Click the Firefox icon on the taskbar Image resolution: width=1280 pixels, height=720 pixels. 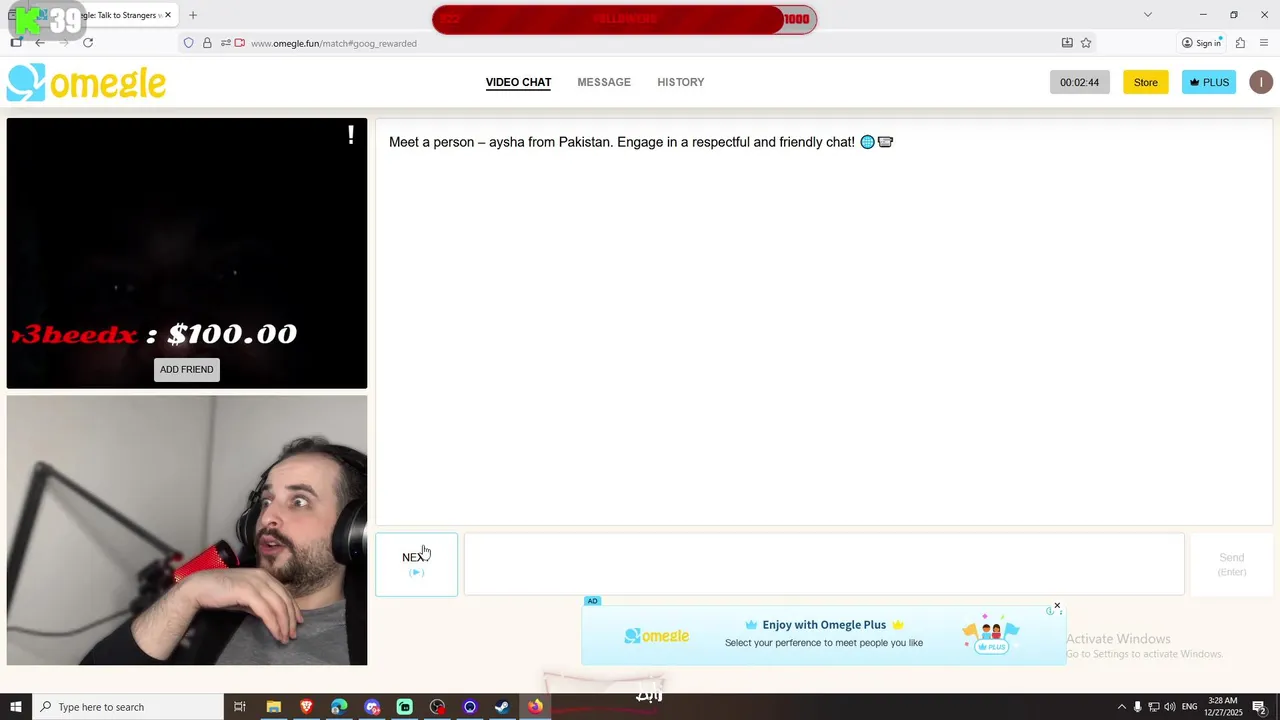pos(535,707)
